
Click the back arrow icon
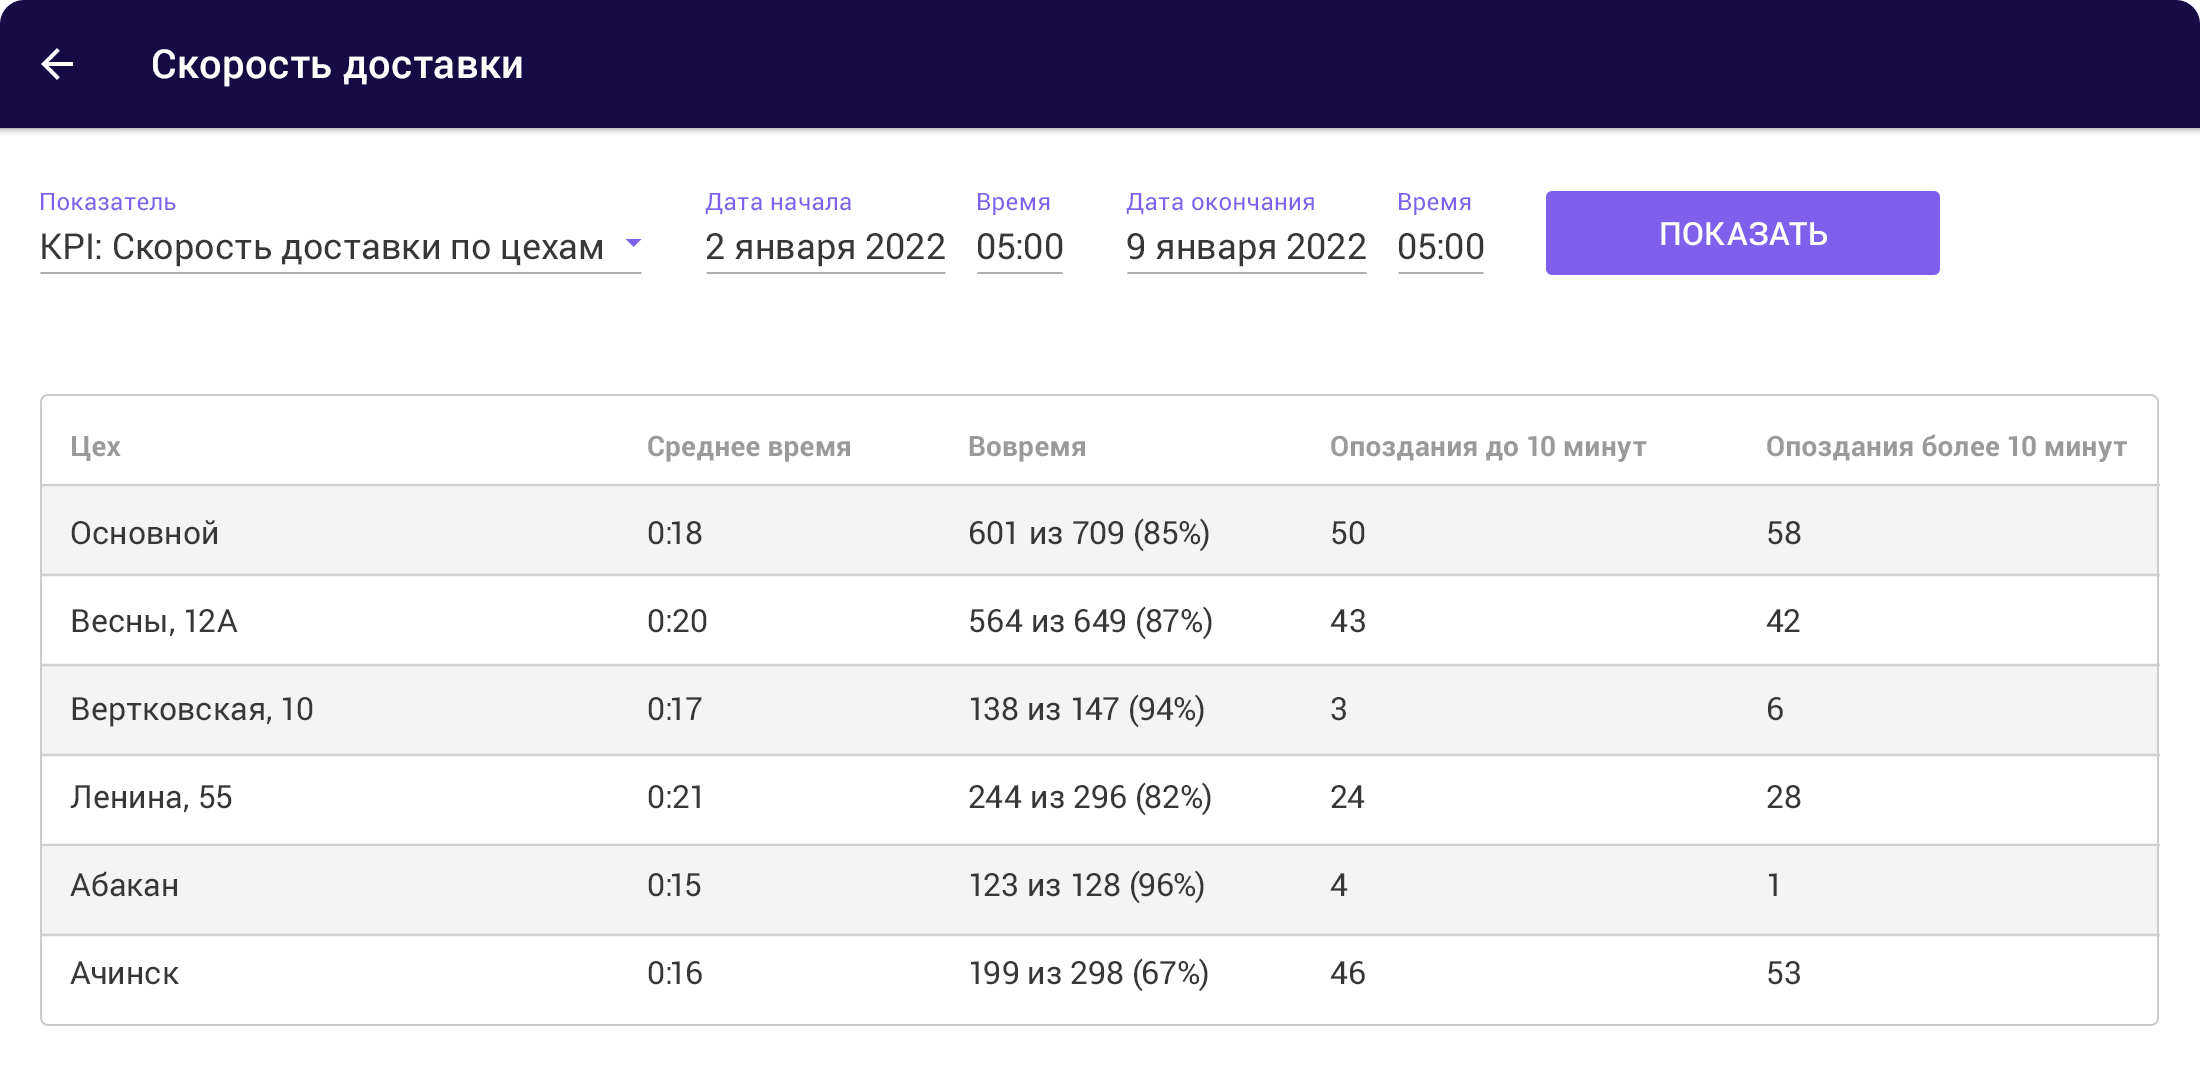[x=57, y=64]
